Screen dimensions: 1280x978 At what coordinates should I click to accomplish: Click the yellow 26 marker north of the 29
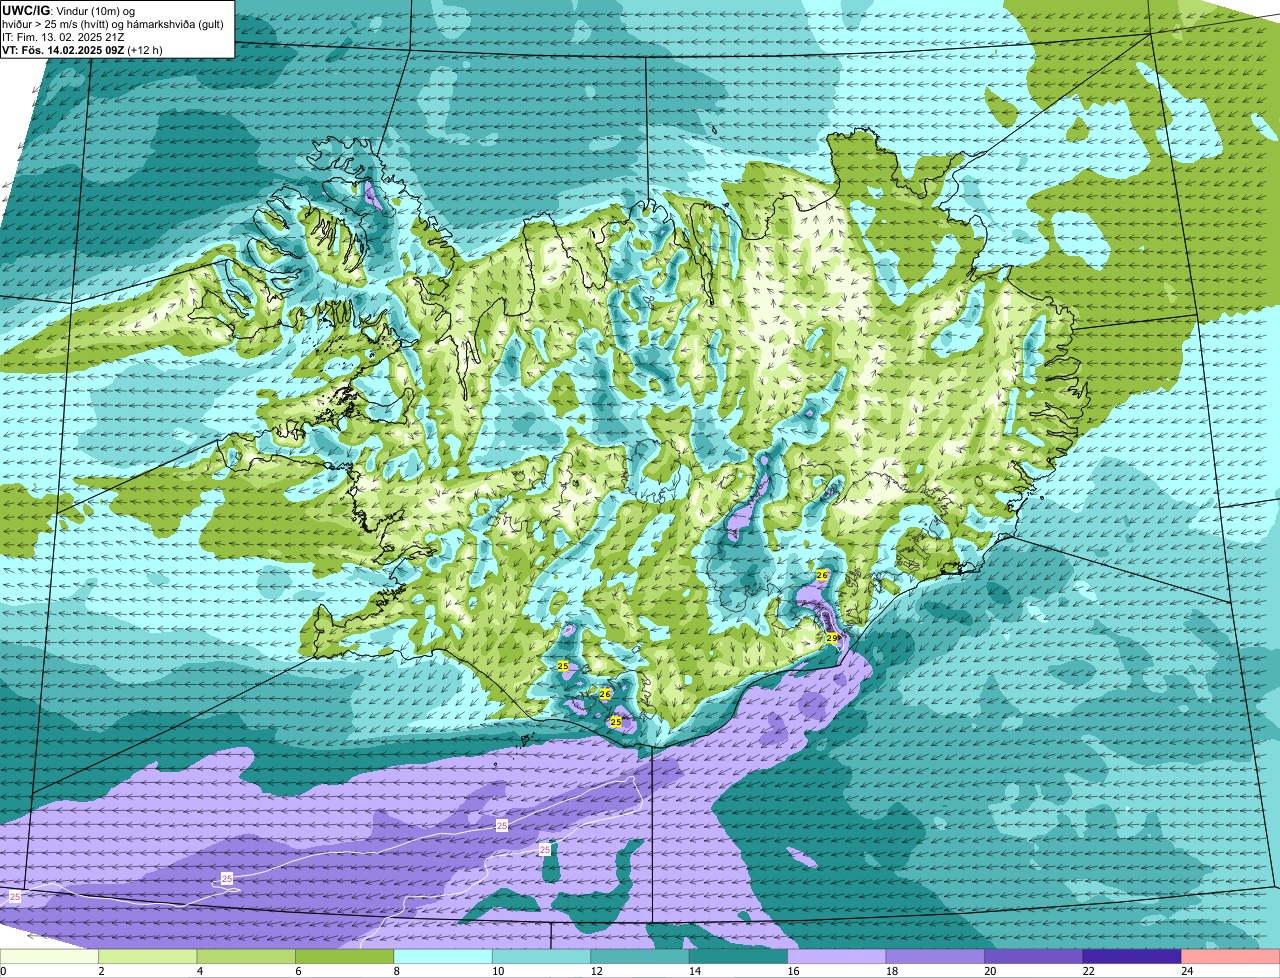[x=822, y=575]
